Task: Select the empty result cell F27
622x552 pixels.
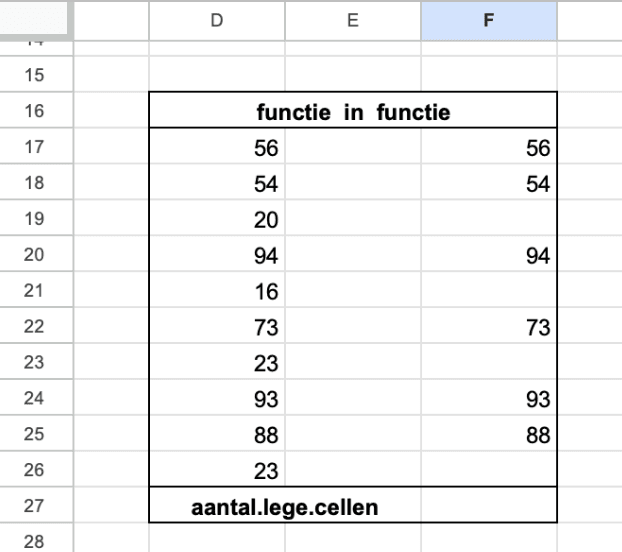Action: tap(488, 507)
